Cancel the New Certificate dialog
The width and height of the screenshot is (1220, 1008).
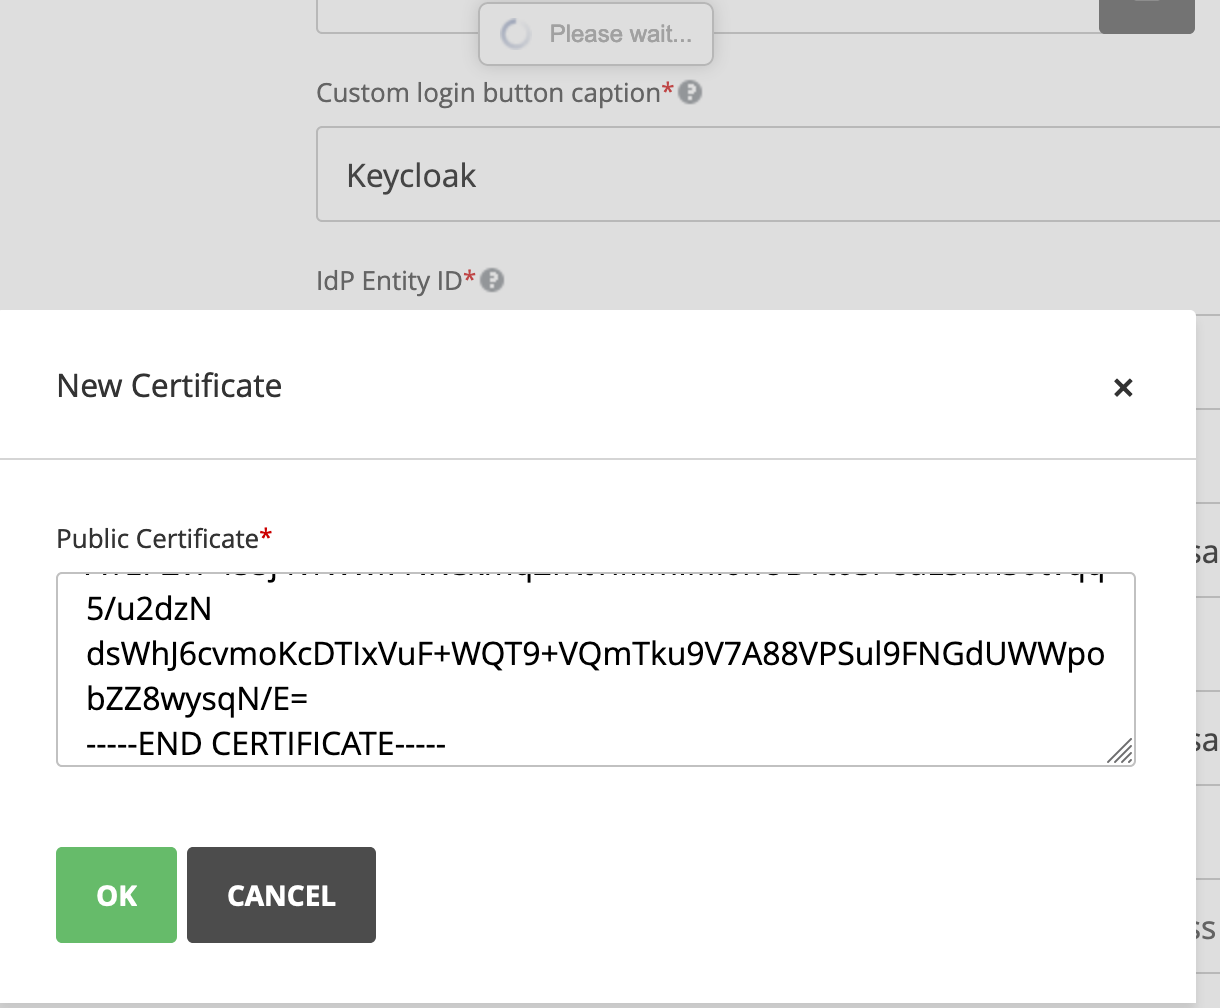pyautogui.click(x=281, y=895)
